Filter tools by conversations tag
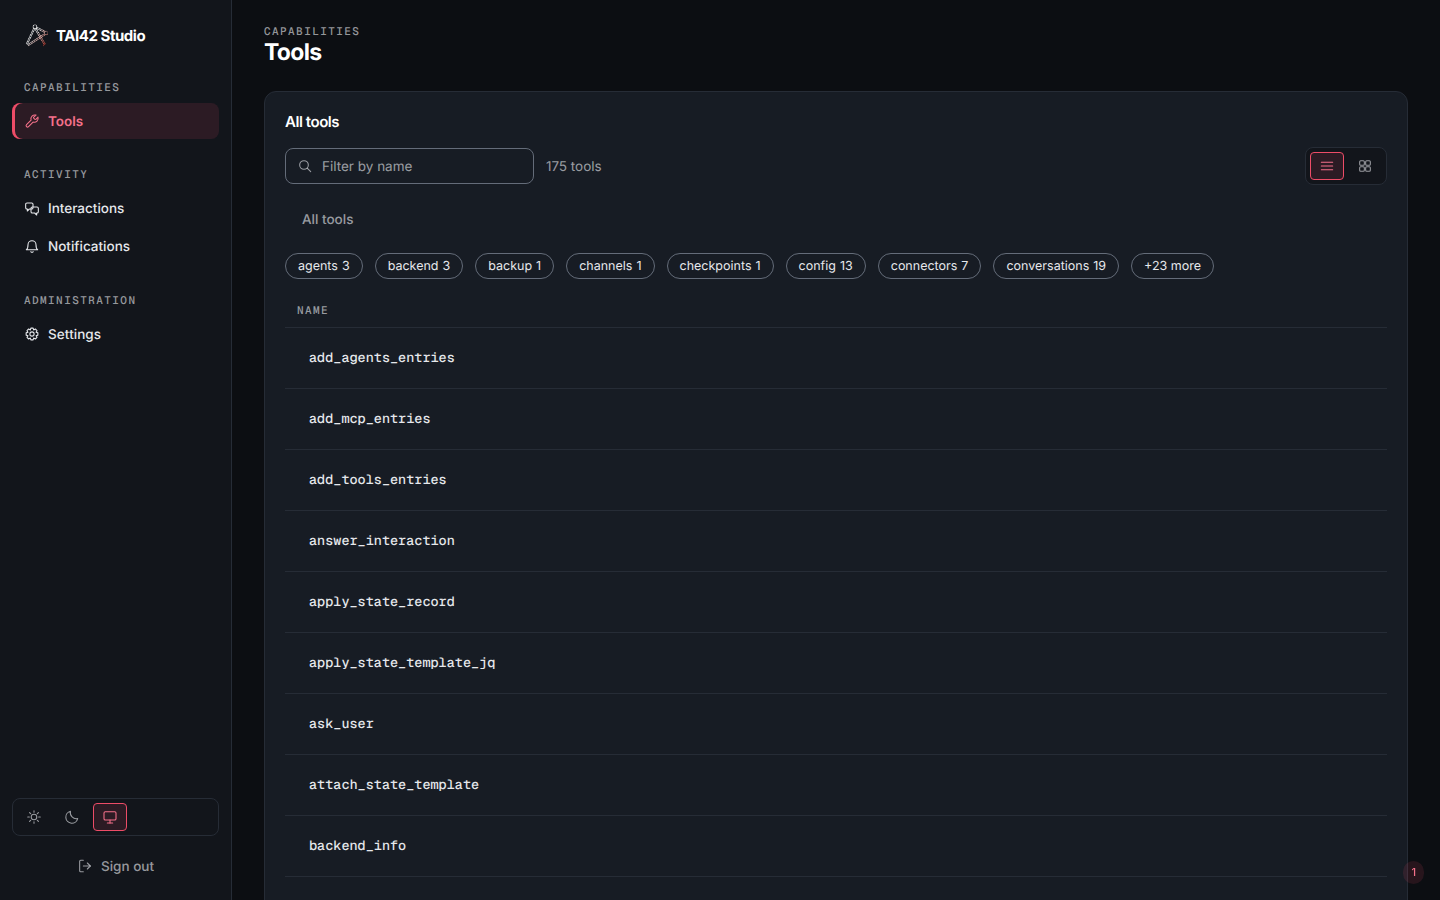The width and height of the screenshot is (1440, 900). (1056, 266)
